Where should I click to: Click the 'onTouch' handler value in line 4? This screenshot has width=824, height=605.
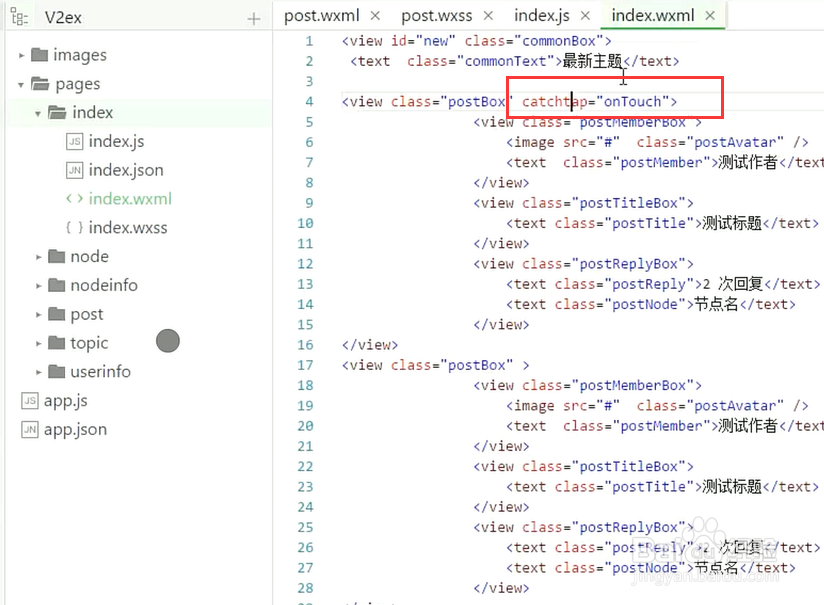[632, 101]
